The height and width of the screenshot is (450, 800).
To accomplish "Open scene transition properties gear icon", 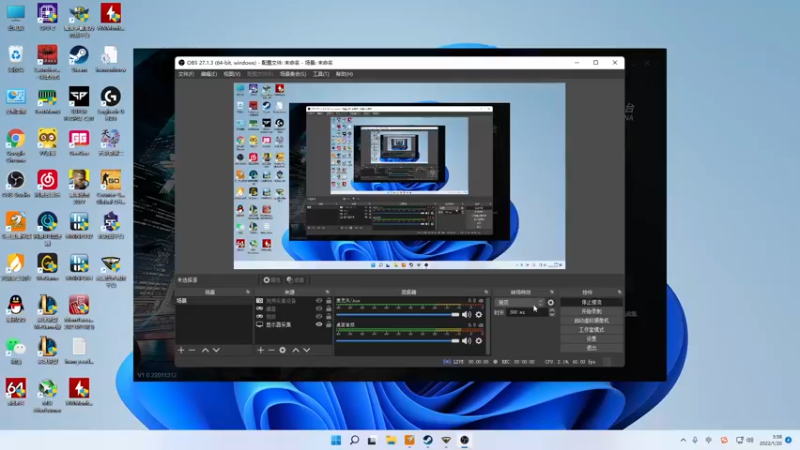I will pos(551,302).
